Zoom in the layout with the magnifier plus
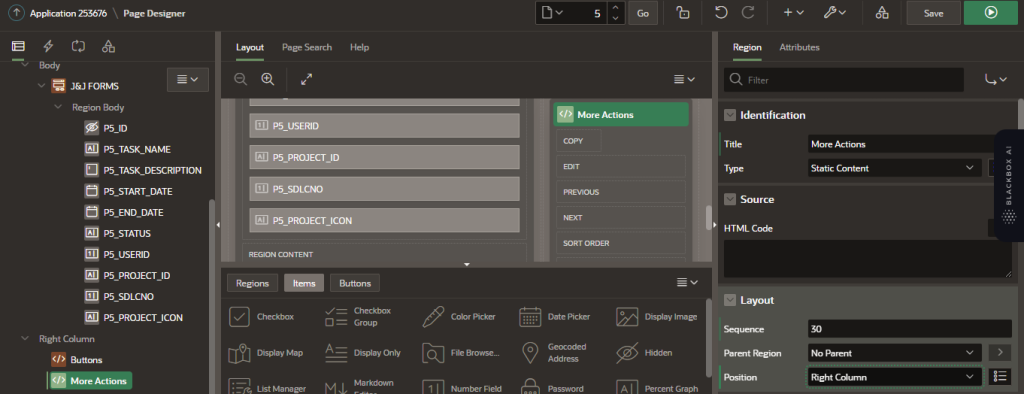 pyautogui.click(x=267, y=79)
